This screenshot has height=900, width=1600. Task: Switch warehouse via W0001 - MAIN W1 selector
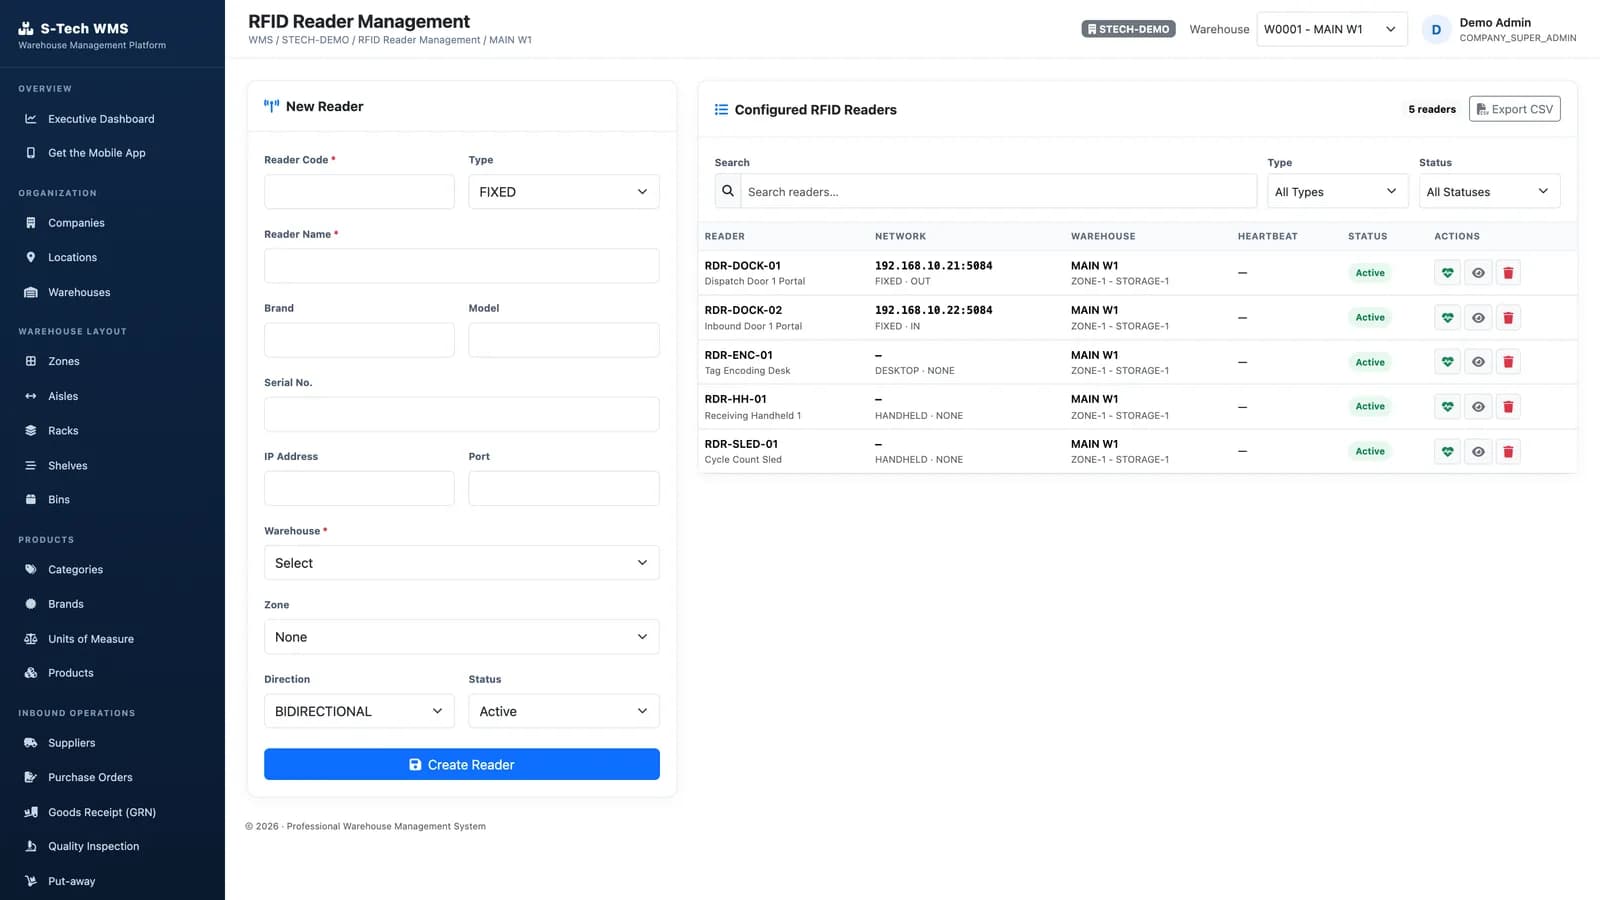click(1331, 29)
